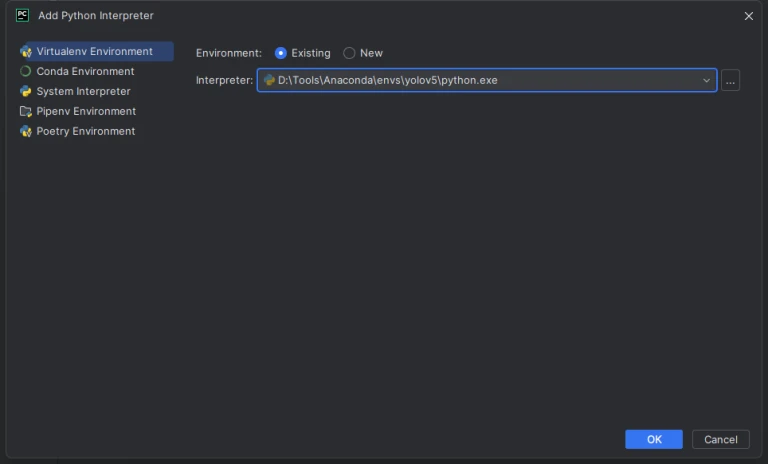
Task: Click the PyCharm logo in title bar
Action: coord(23,16)
